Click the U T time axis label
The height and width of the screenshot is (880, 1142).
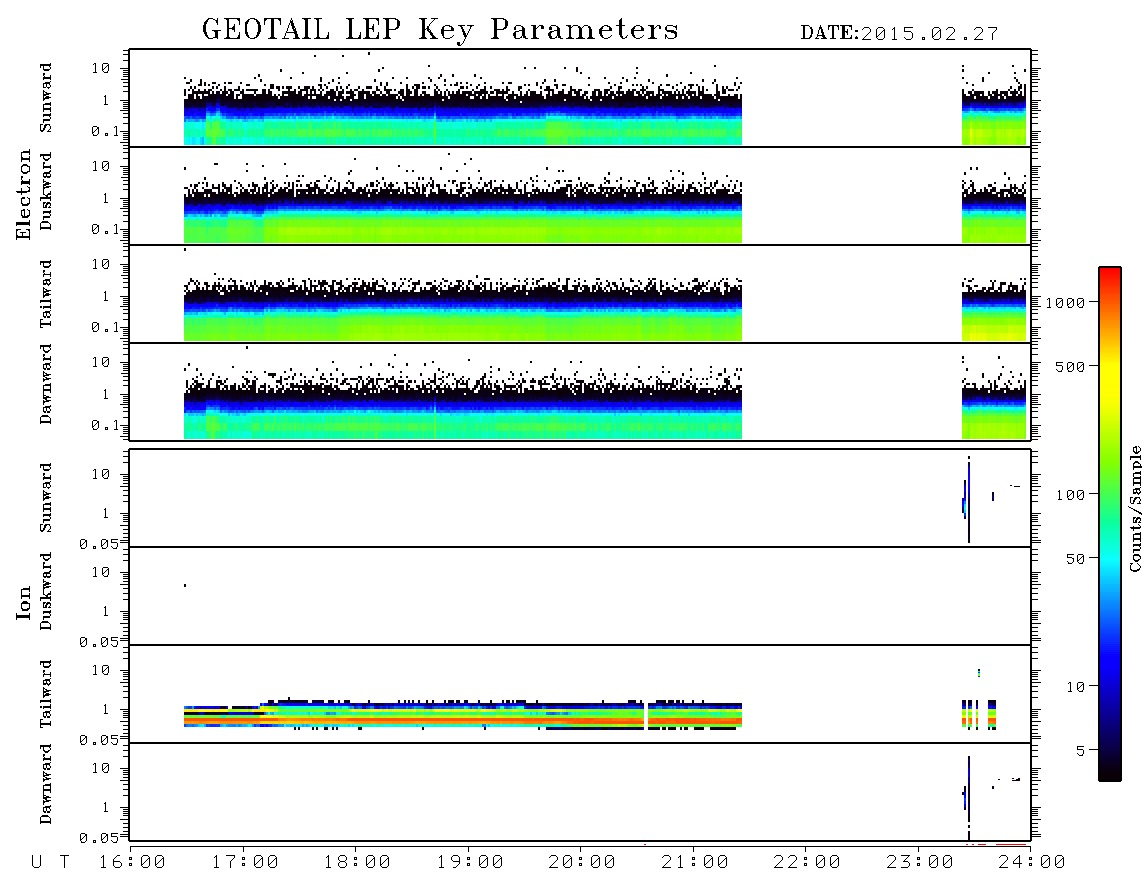pyautogui.click(x=50, y=863)
